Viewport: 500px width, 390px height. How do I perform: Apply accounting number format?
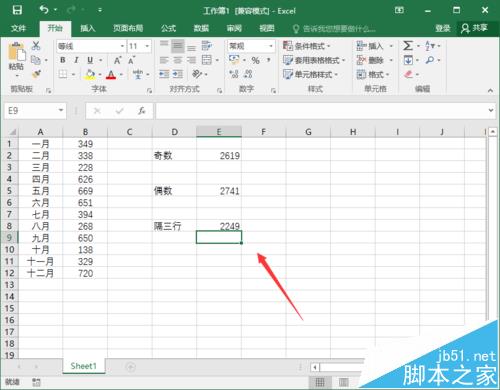(234, 60)
